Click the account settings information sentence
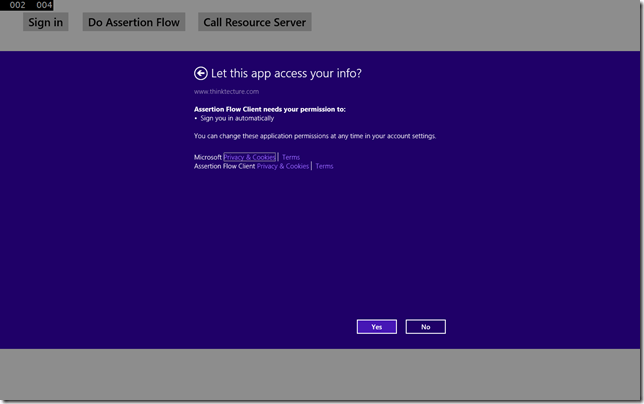The height and width of the screenshot is (404, 644). pyautogui.click(x=314, y=135)
